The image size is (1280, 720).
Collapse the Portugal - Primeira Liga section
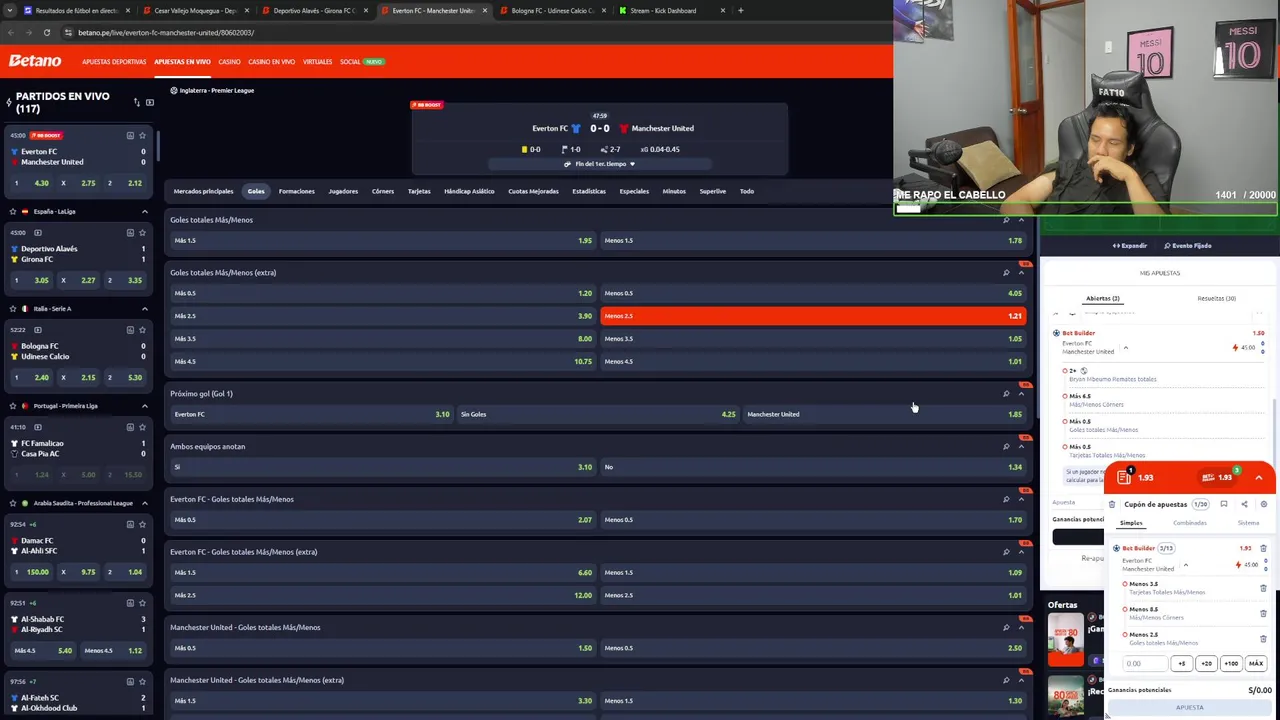point(144,406)
